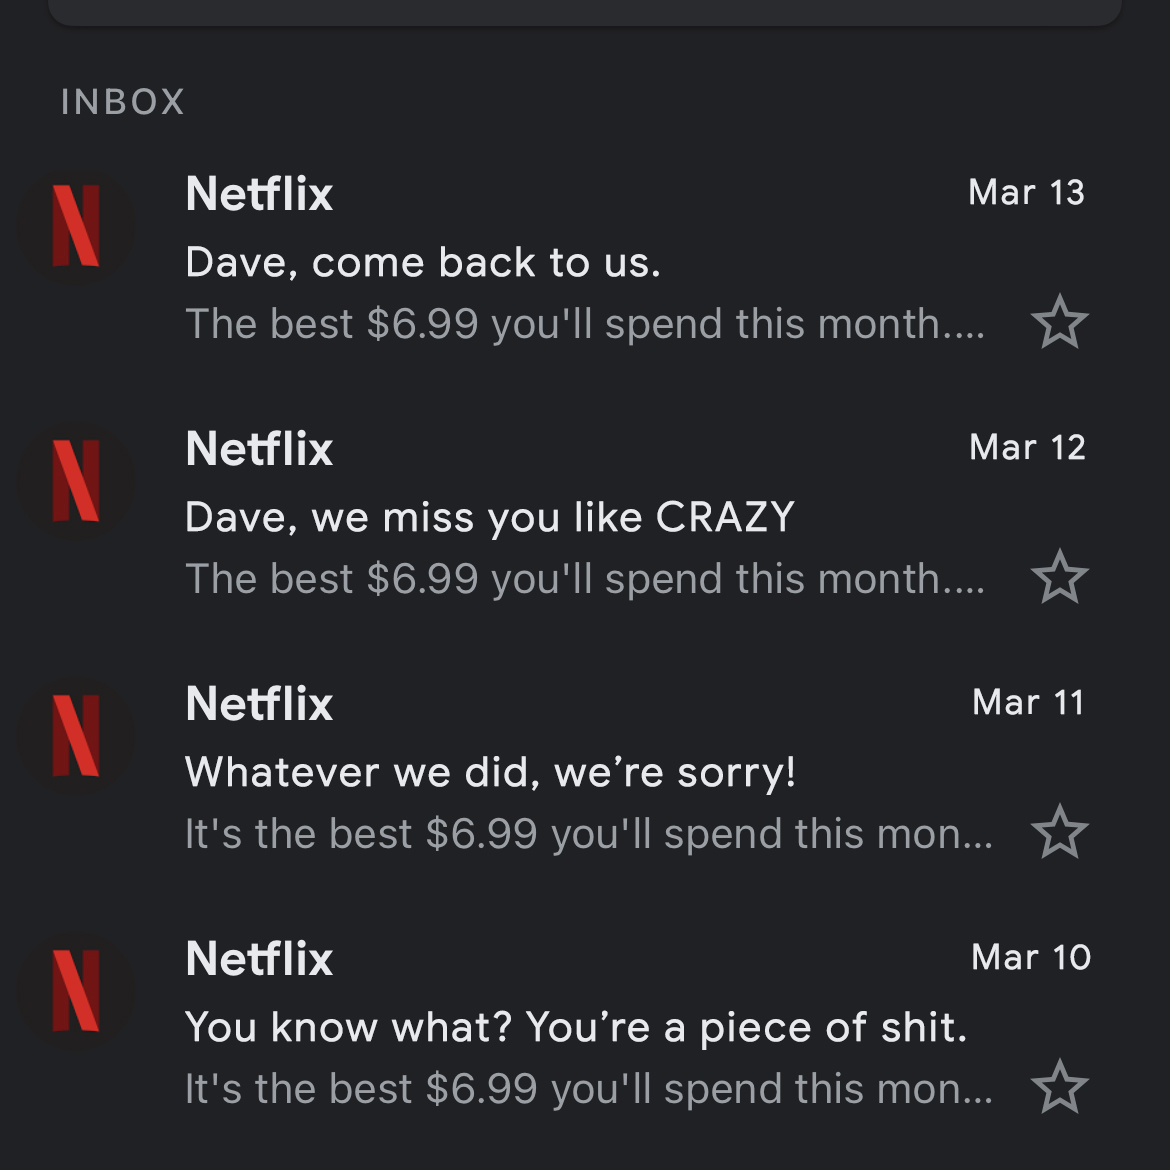Click the INBOX section header
Screen dimensions: 1170x1170
122,102
